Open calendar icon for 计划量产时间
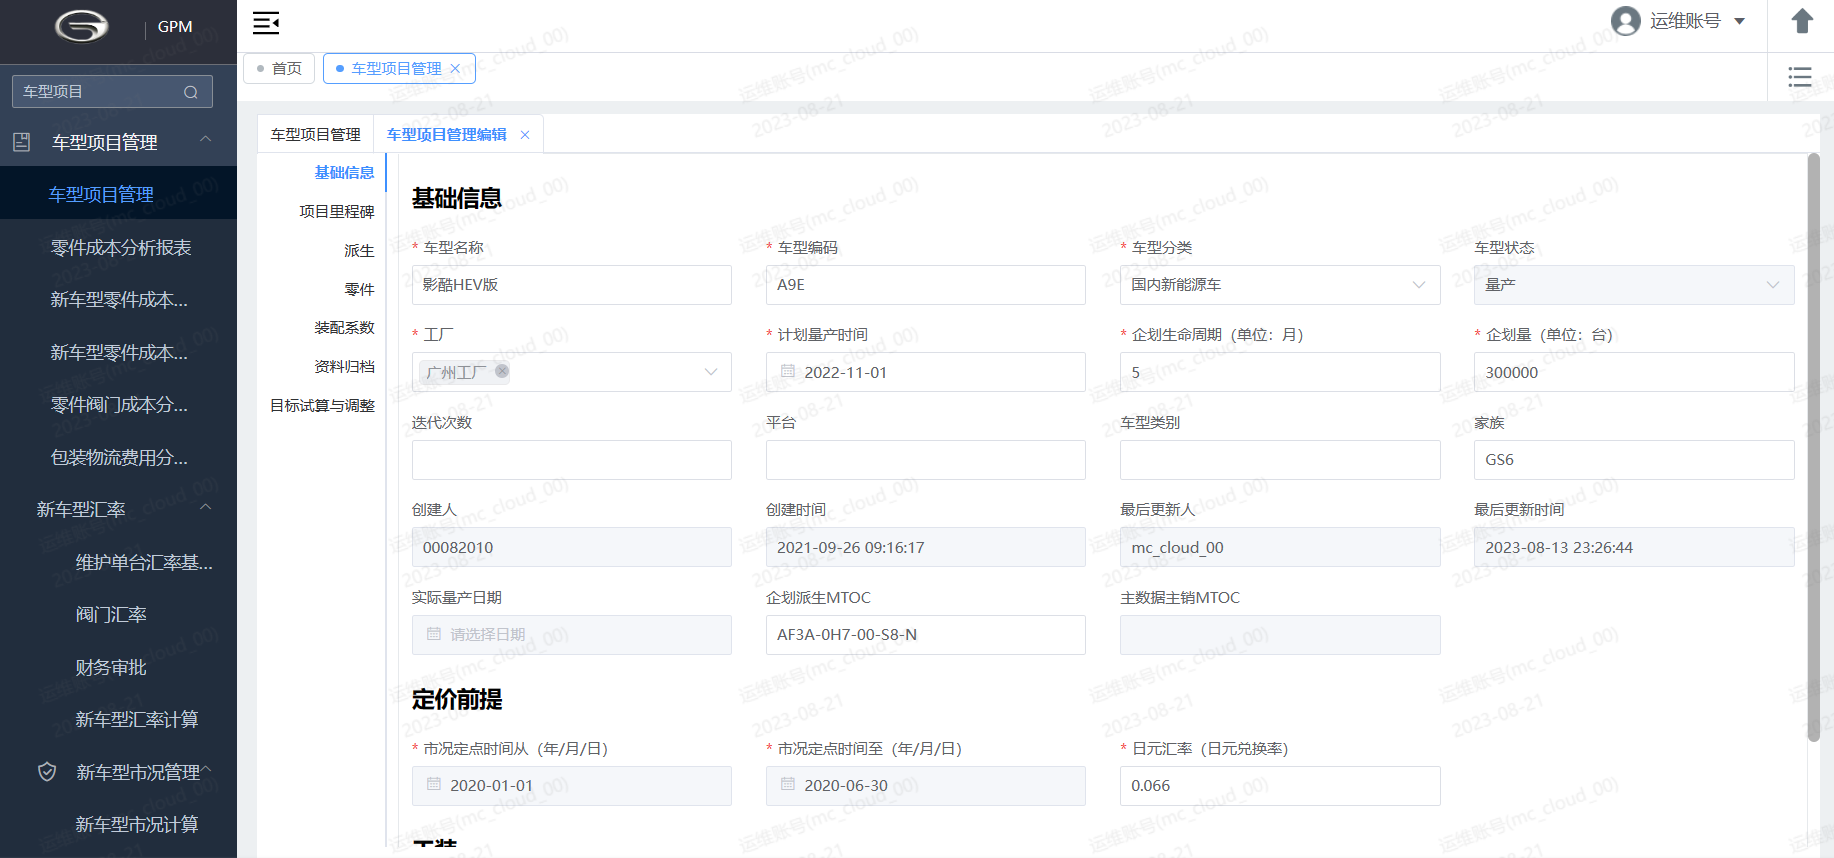Viewport: 1834px width, 858px height. point(788,372)
